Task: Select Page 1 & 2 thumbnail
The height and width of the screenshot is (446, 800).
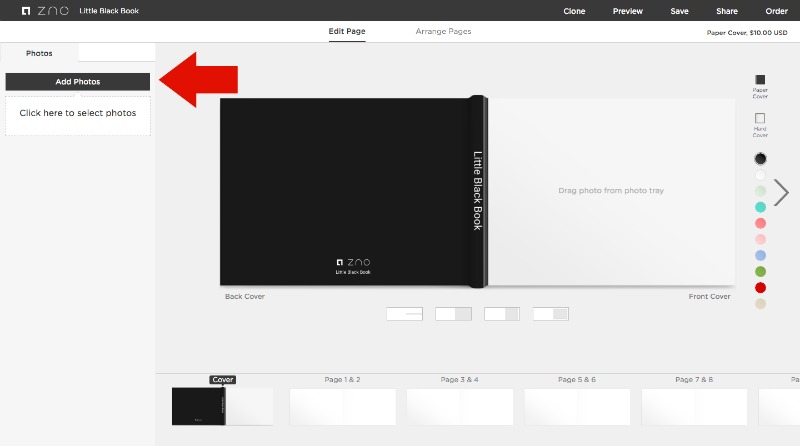Action: pyautogui.click(x=342, y=407)
